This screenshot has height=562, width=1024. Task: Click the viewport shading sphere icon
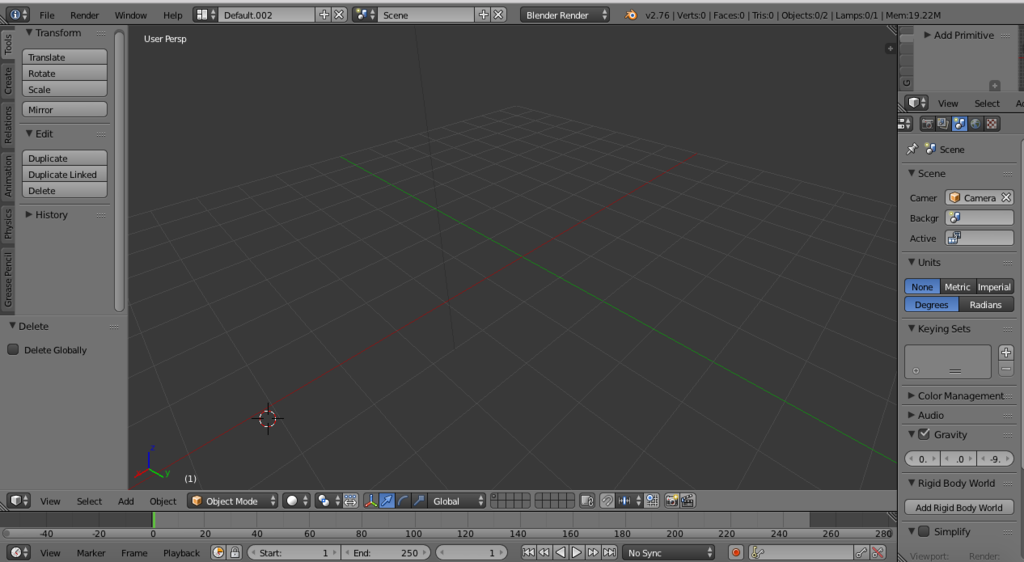[x=296, y=501]
